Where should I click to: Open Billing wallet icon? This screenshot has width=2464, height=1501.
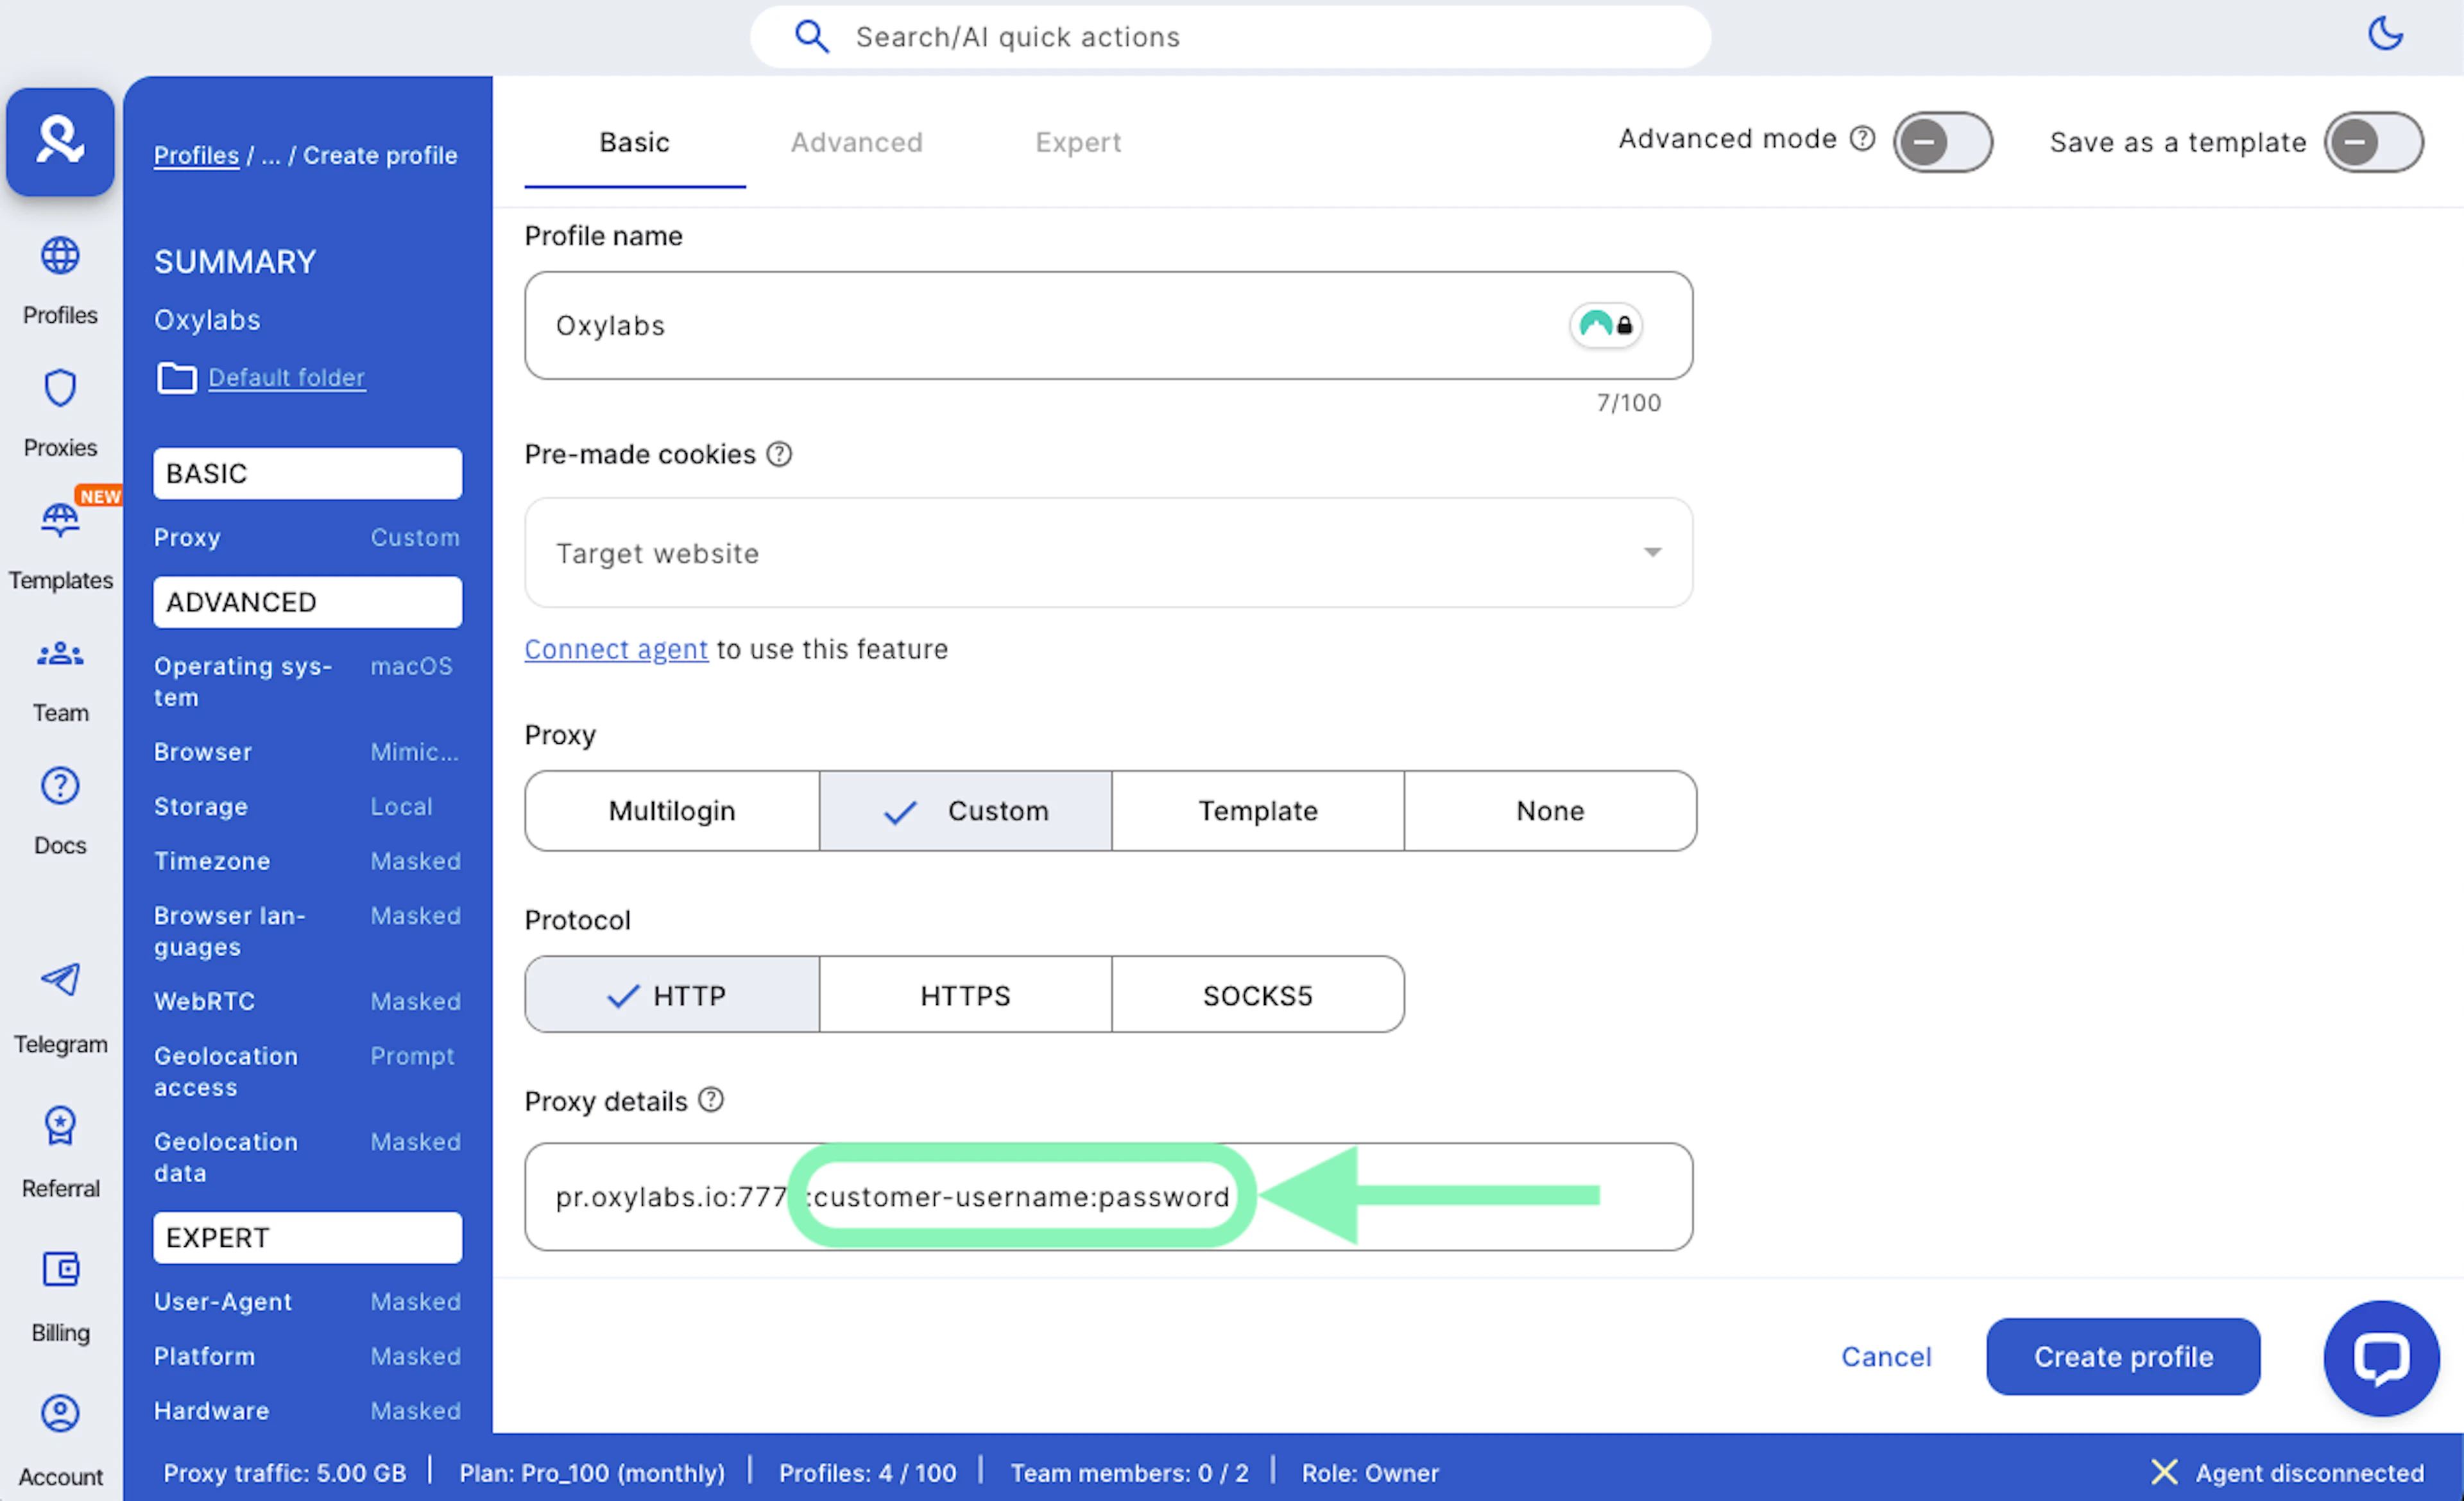60,1270
